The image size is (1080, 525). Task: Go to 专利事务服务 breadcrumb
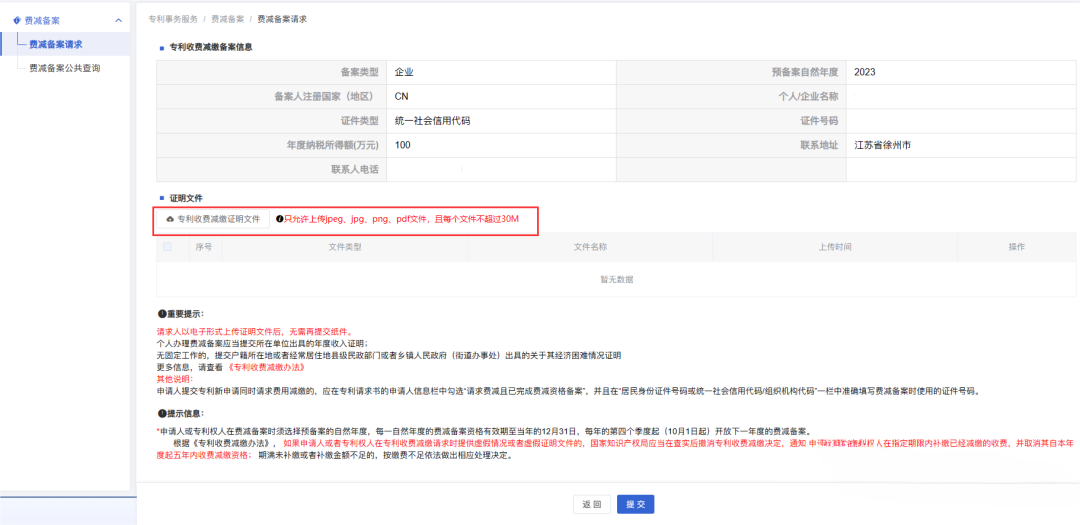(x=173, y=19)
